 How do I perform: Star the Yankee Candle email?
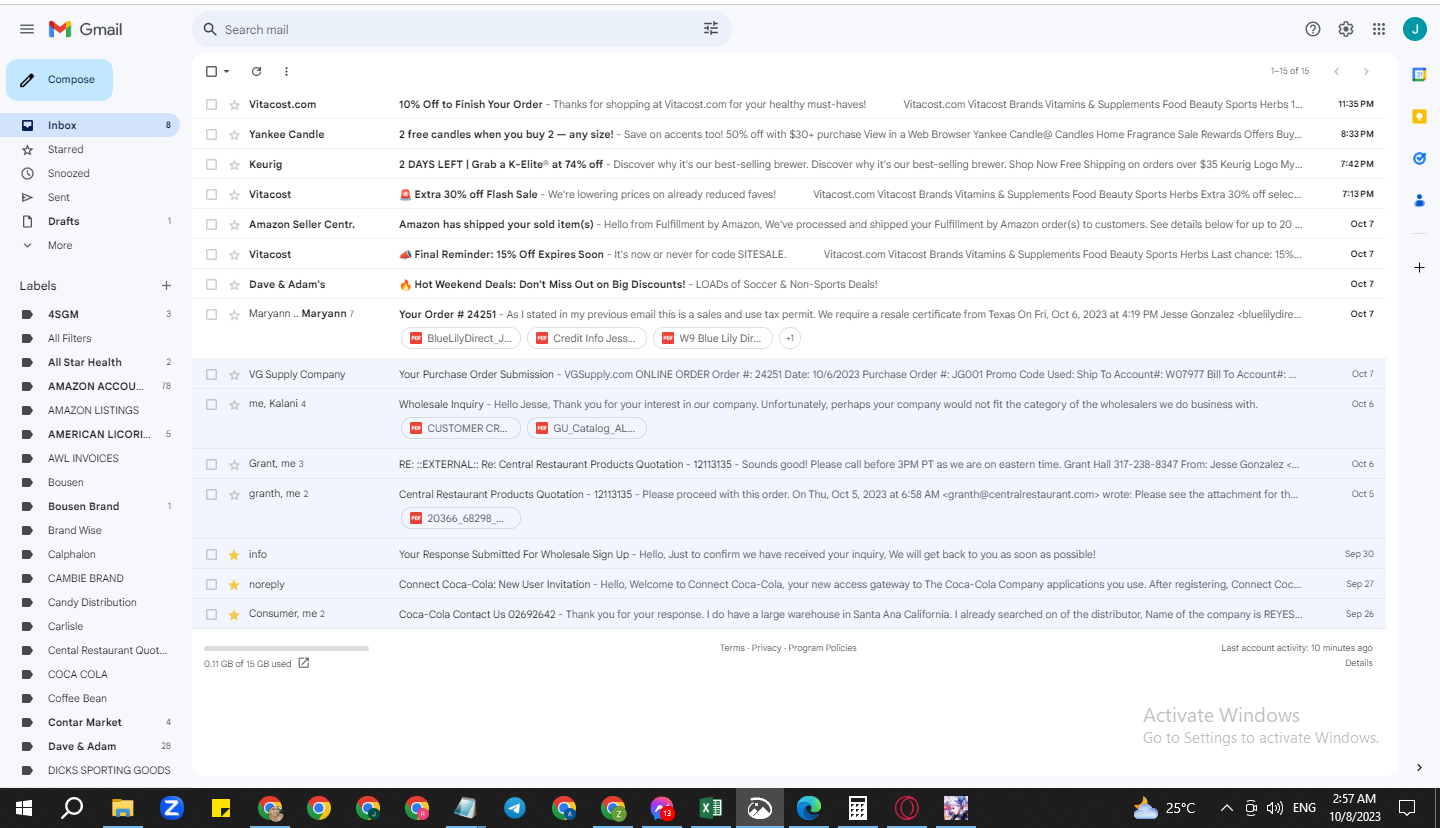click(234, 134)
